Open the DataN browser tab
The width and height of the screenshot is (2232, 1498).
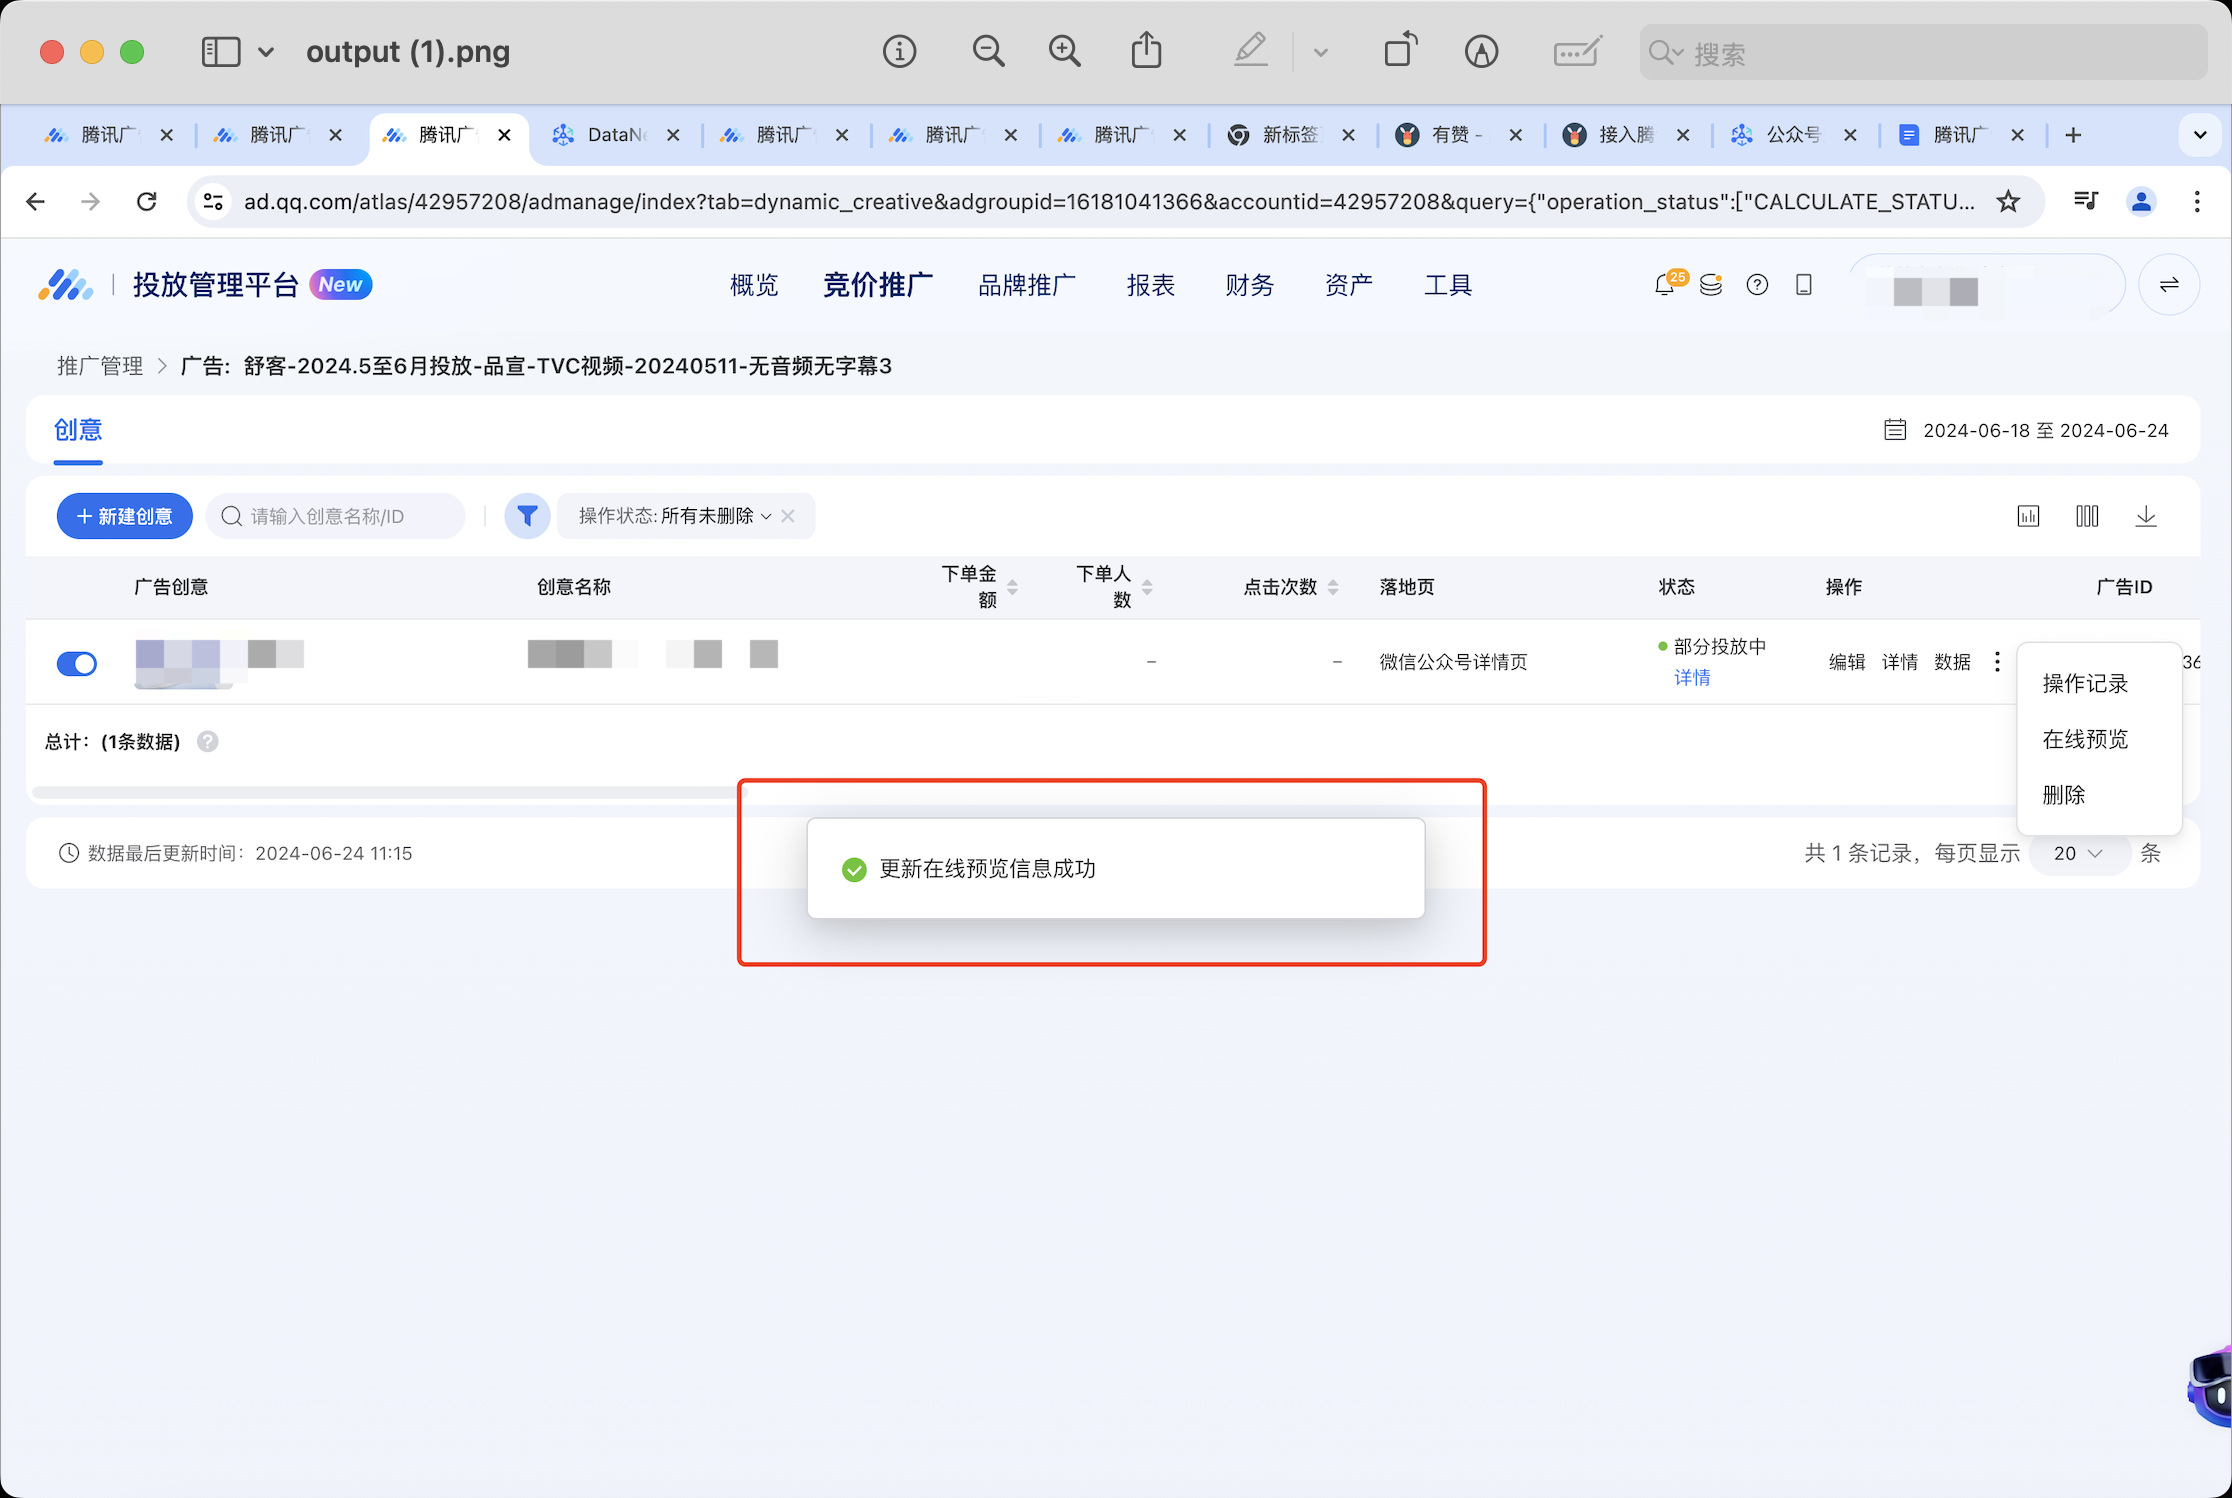coord(616,135)
